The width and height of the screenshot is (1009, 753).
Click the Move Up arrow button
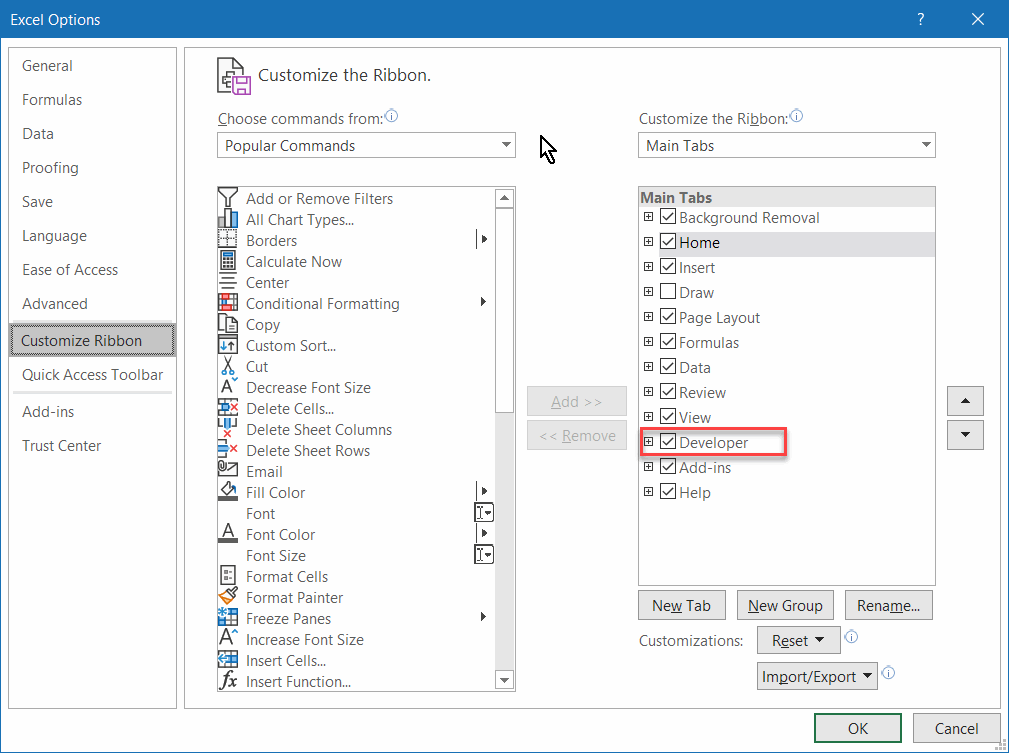point(965,401)
